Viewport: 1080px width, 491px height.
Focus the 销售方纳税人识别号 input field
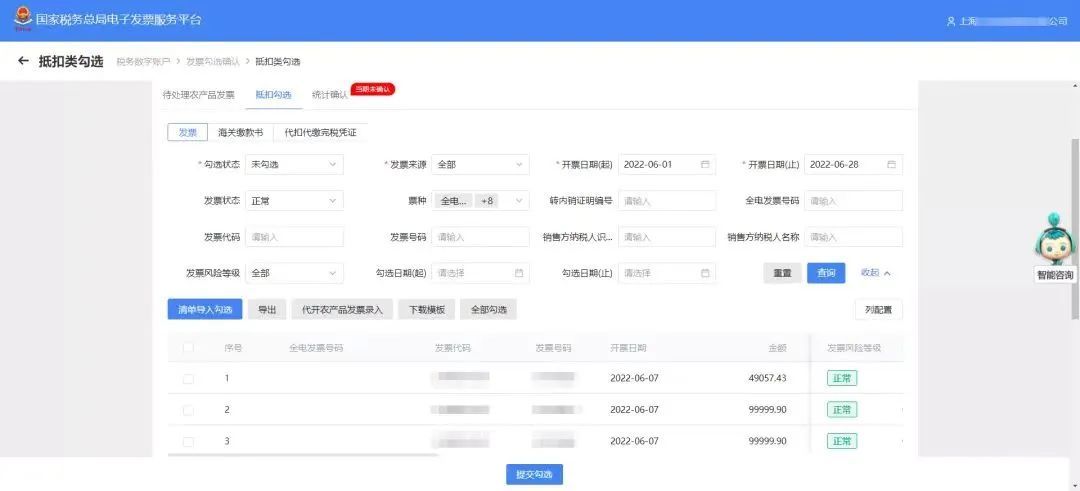pos(667,237)
